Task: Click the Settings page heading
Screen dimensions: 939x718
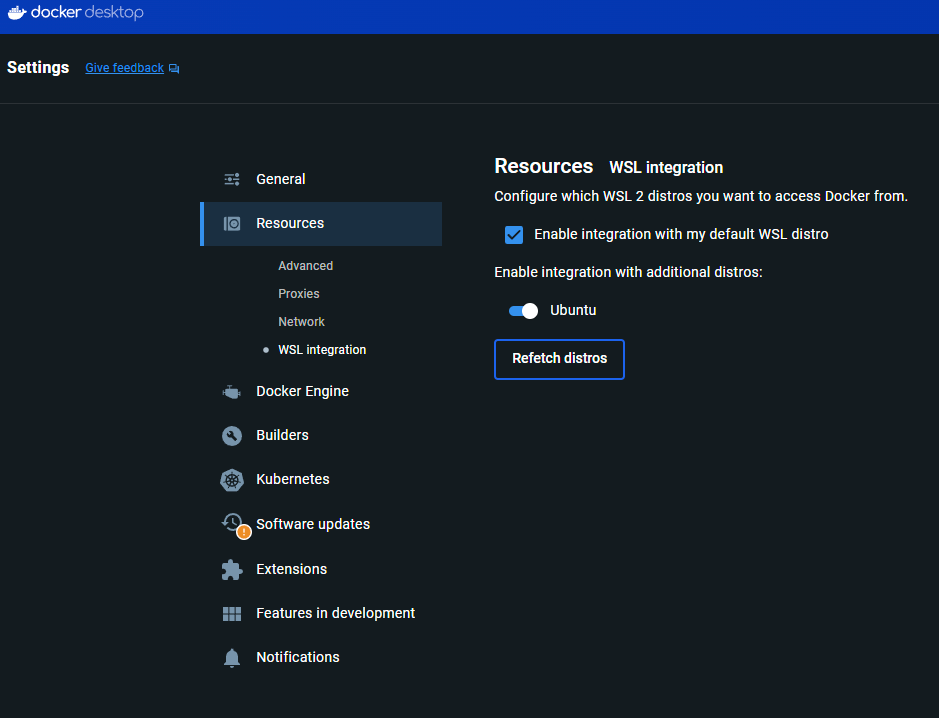Action: (38, 68)
